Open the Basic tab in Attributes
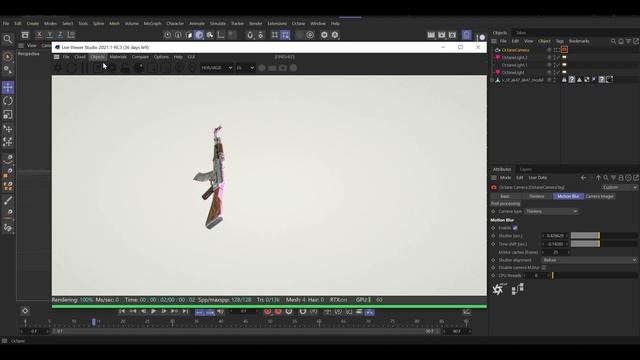Image resolution: width=640 pixels, height=360 pixels. tap(505, 196)
